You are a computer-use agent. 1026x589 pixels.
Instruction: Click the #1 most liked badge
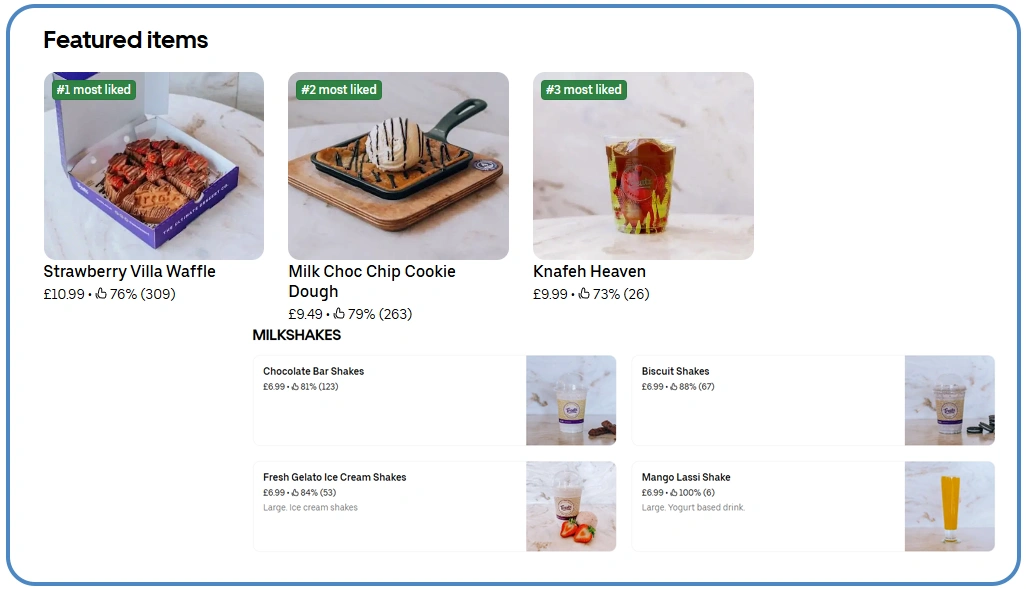[94, 90]
